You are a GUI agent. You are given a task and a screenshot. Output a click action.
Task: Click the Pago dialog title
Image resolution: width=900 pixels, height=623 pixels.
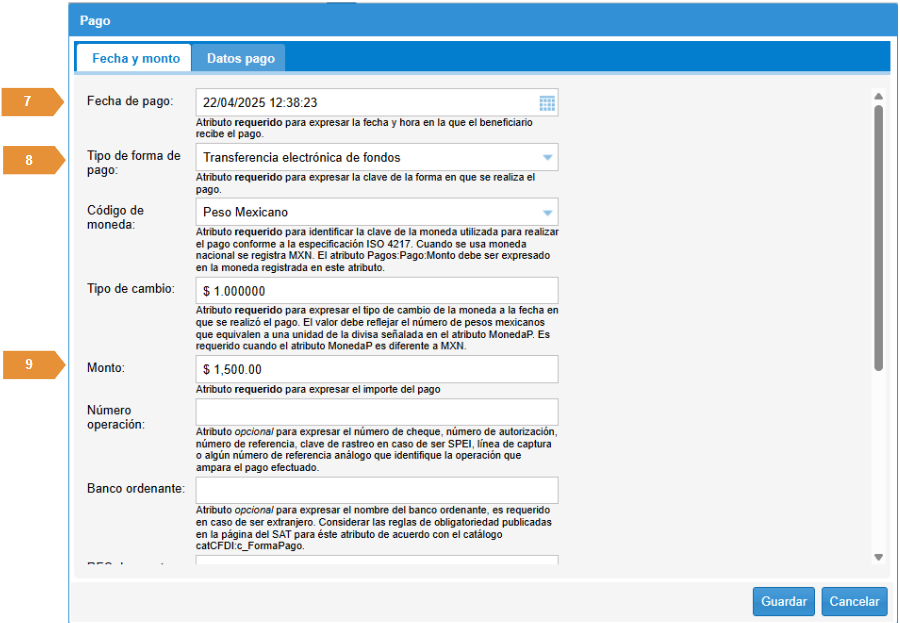click(95, 21)
